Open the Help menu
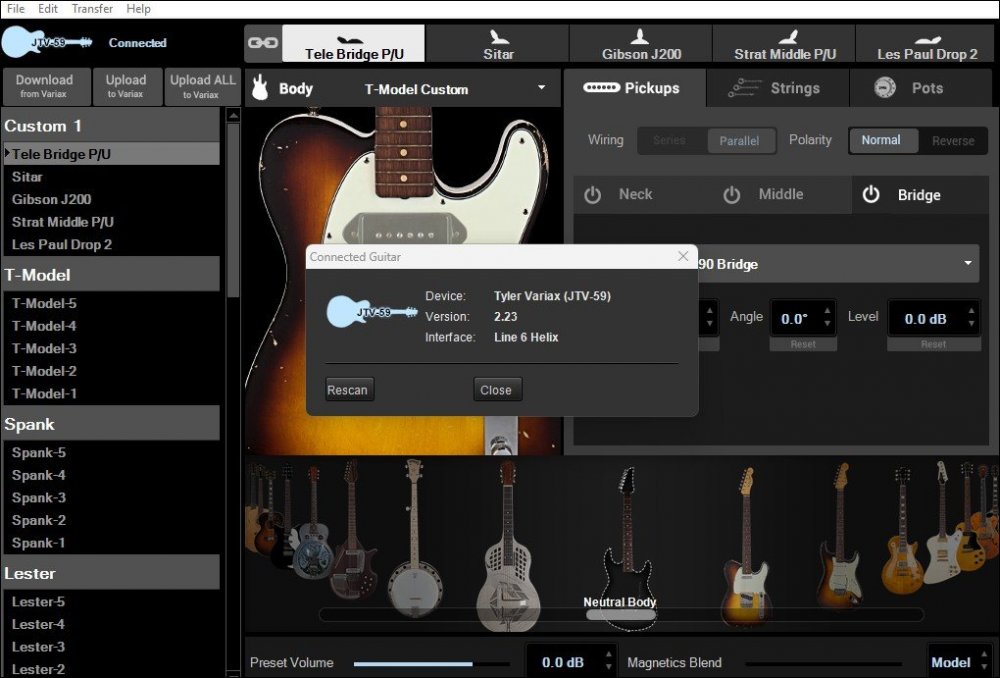Image resolution: width=1000 pixels, height=678 pixels. 138,9
